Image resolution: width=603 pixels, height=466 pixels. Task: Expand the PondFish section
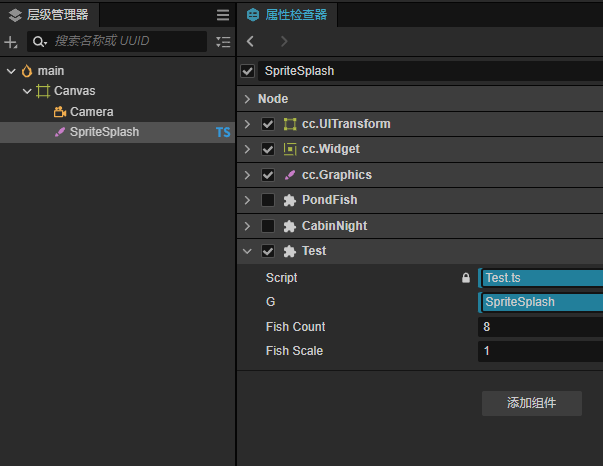coord(247,200)
